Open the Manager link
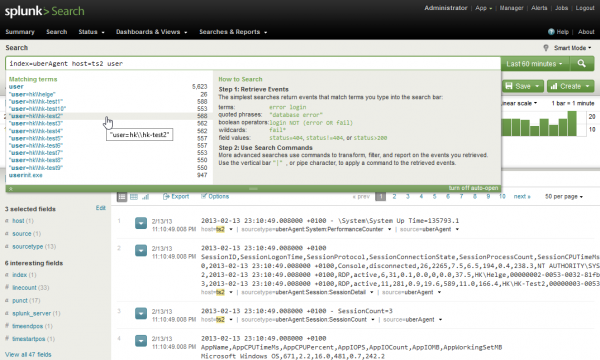Image resolution: width=600 pixels, height=360 pixels. click(x=511, y=8)
